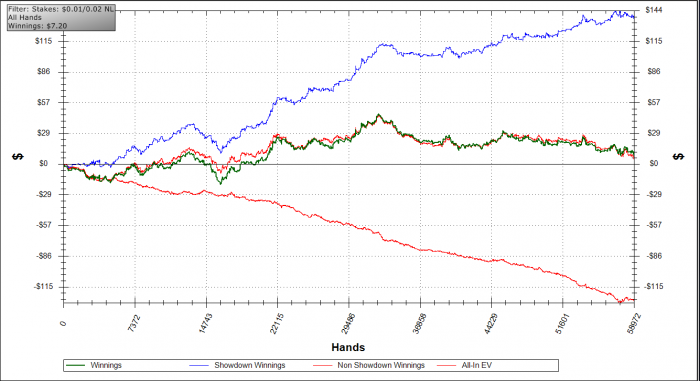This screenshot has width=700, height=381.
Task: Click the left y-axis label -$115
Action: click(43, 286)
